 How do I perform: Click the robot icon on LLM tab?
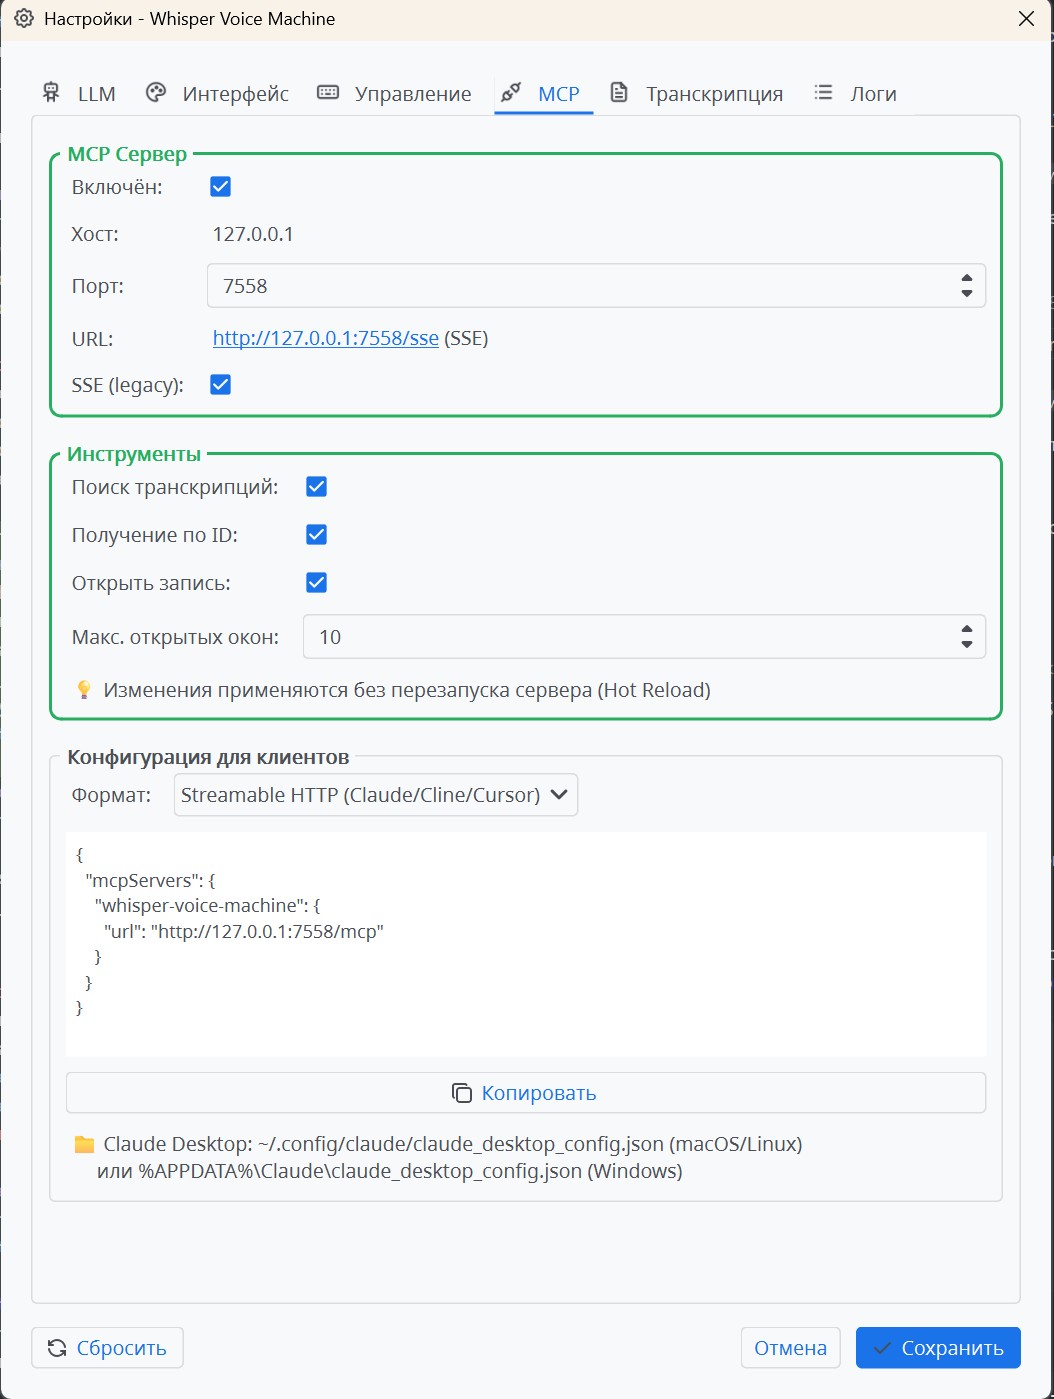click(51, 93)
